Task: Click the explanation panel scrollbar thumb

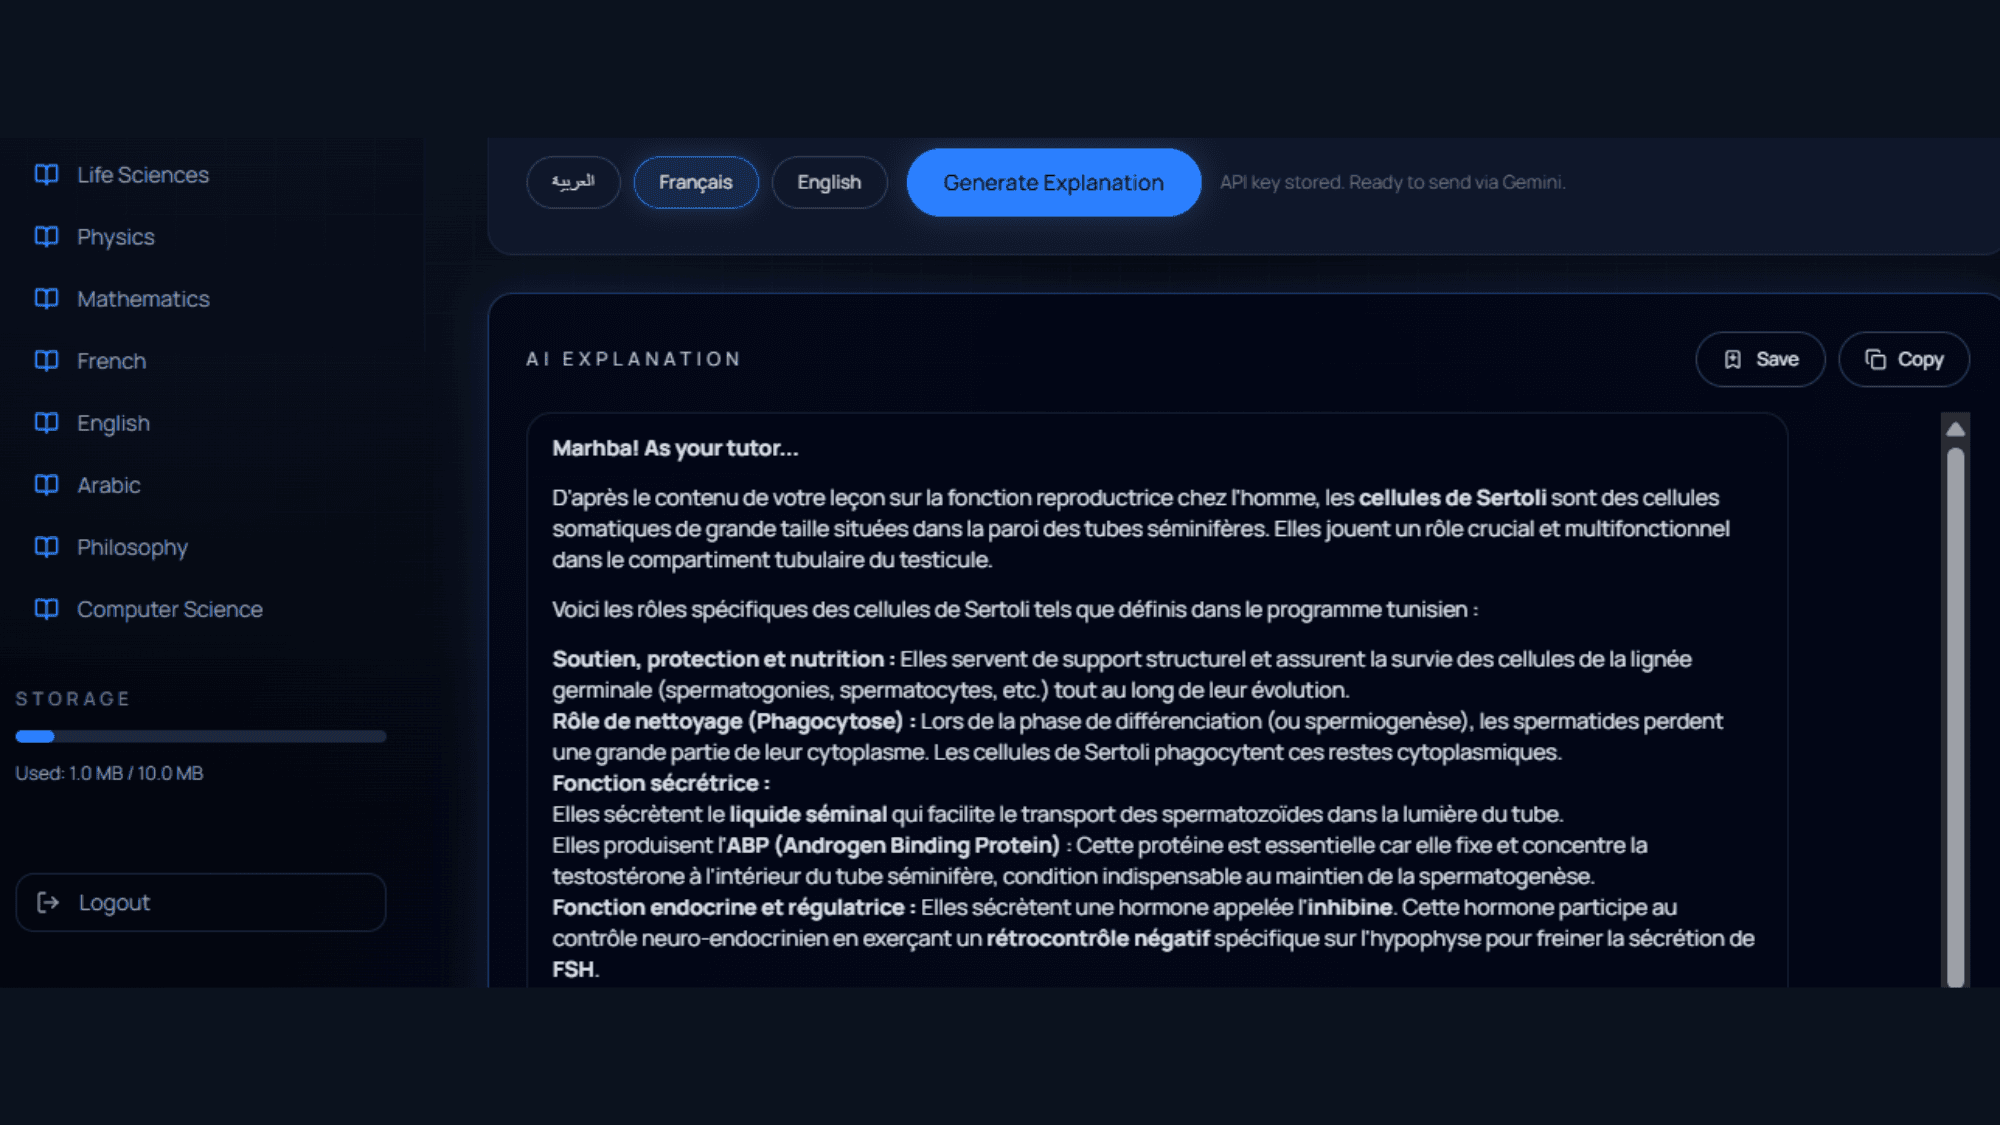Action: point(1955,700)
